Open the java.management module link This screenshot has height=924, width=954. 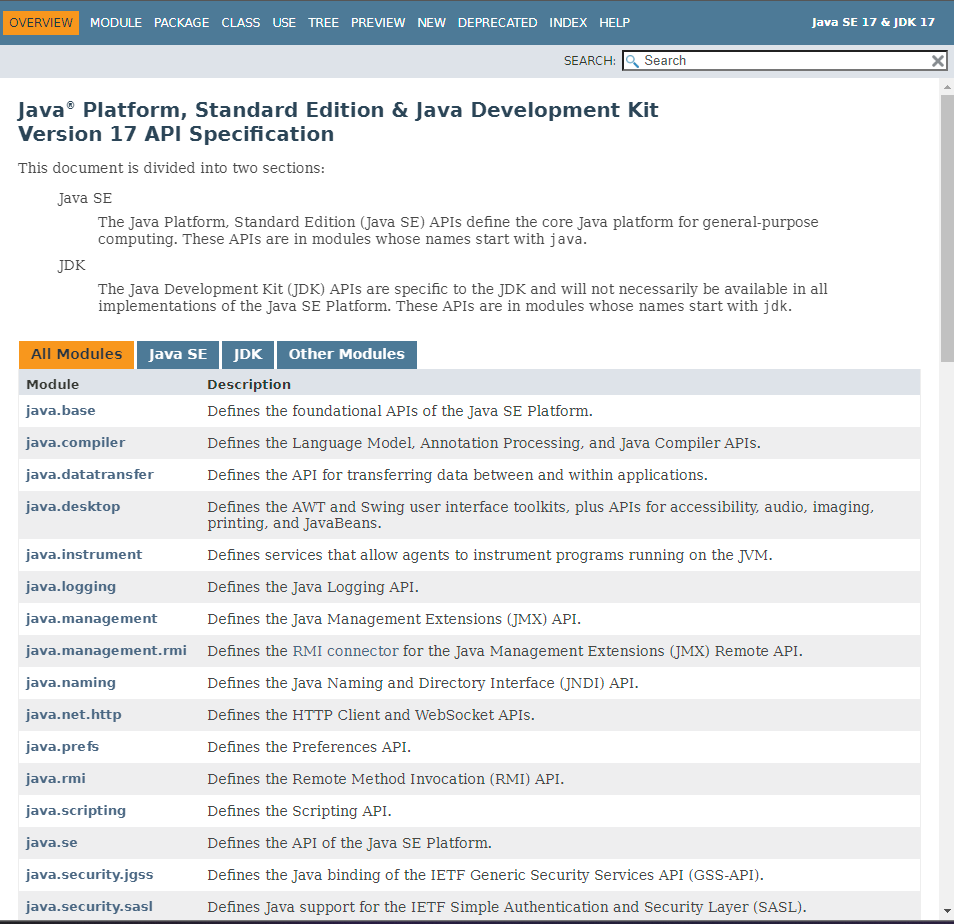(91, 619)
